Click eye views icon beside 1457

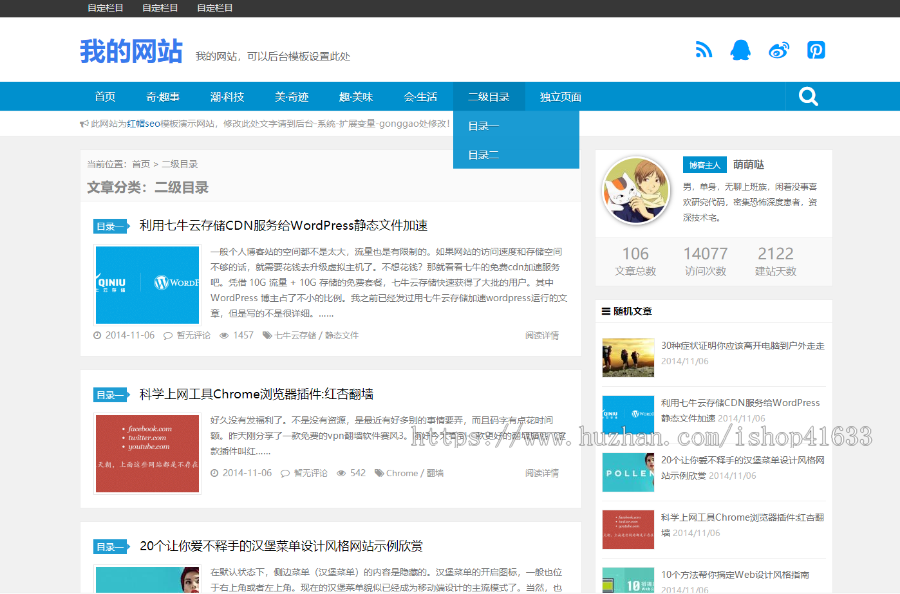[224, 335]
